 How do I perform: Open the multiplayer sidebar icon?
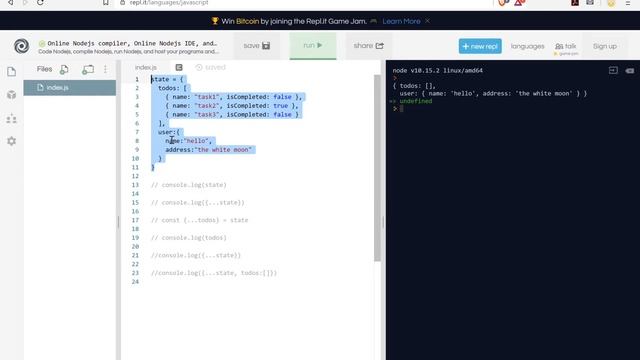pos(11,118)
